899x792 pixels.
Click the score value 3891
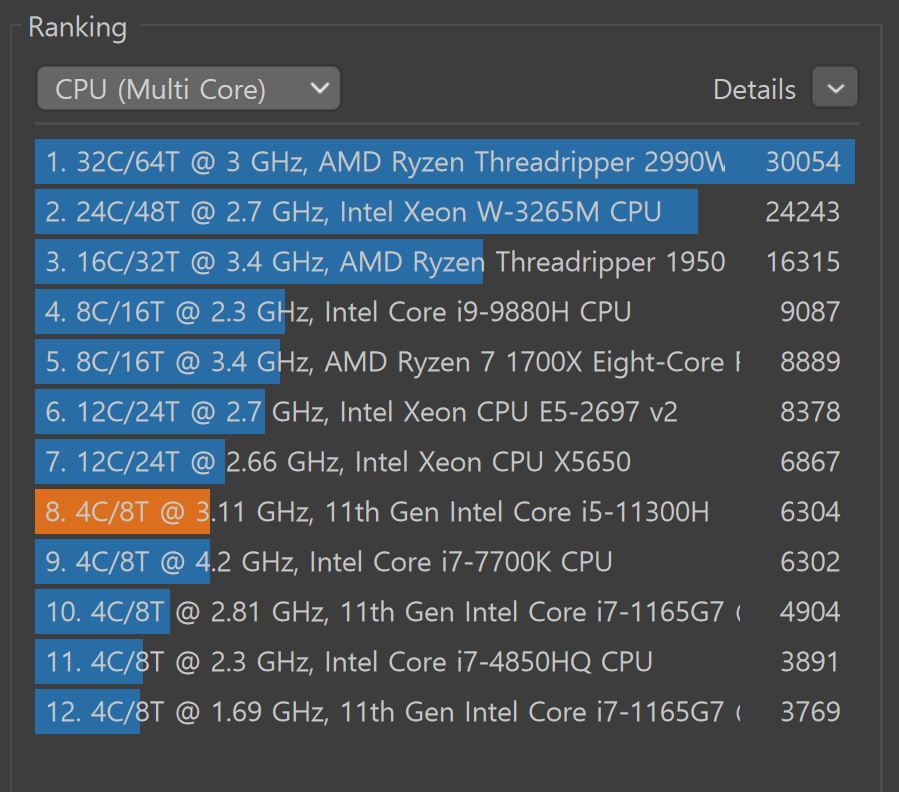pyautogui.click(x=810, y=662)
